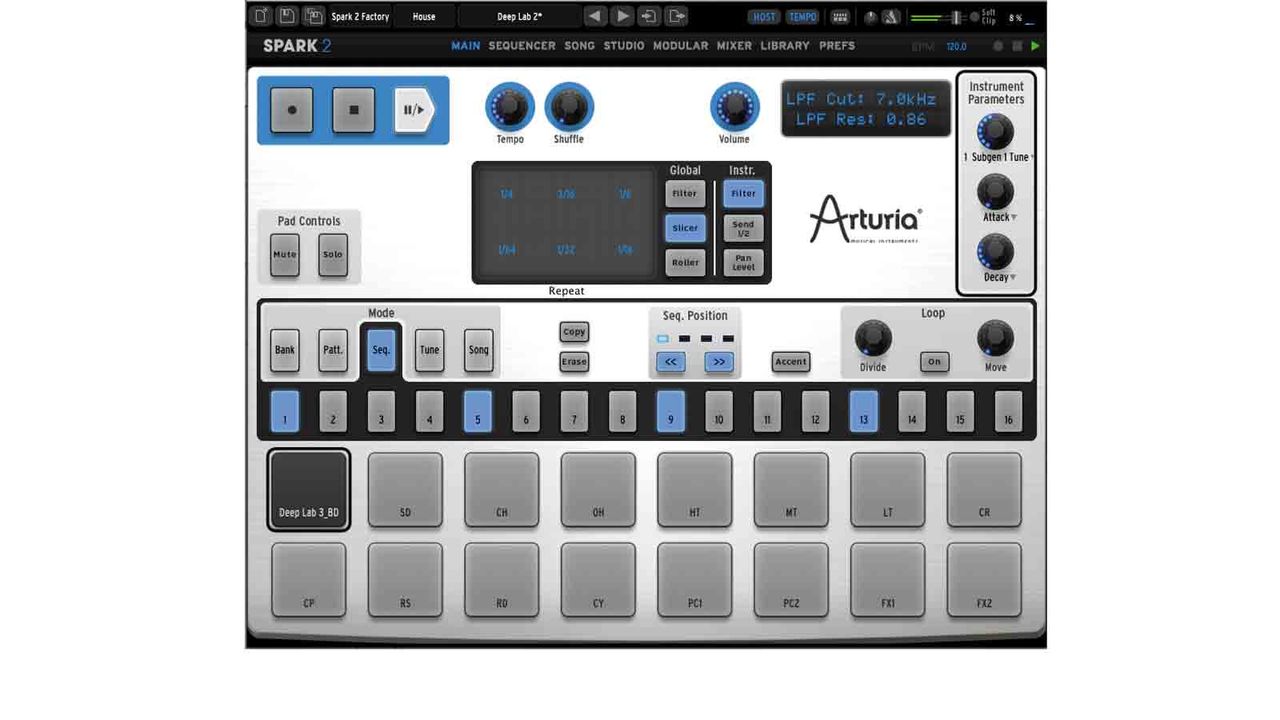This screenshot has height=720, width=1280.
Task: Toggle TEMPO sync button
Action: pyautogui.click(x=802, y=17)
